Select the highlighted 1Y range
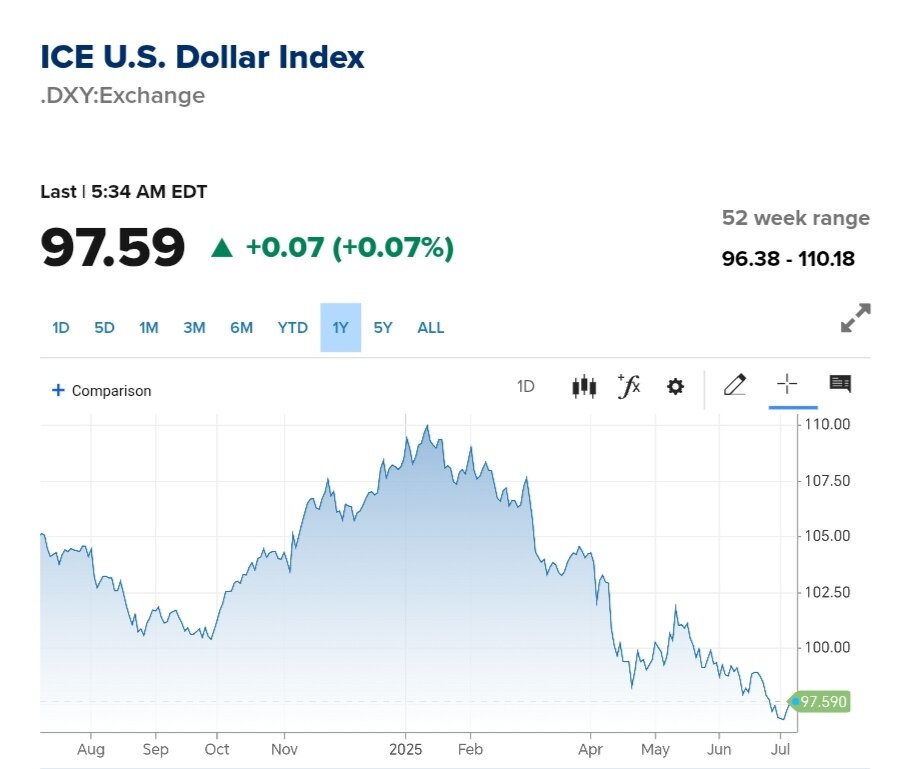This screenshot has height=769, width=903. [341, 328]
